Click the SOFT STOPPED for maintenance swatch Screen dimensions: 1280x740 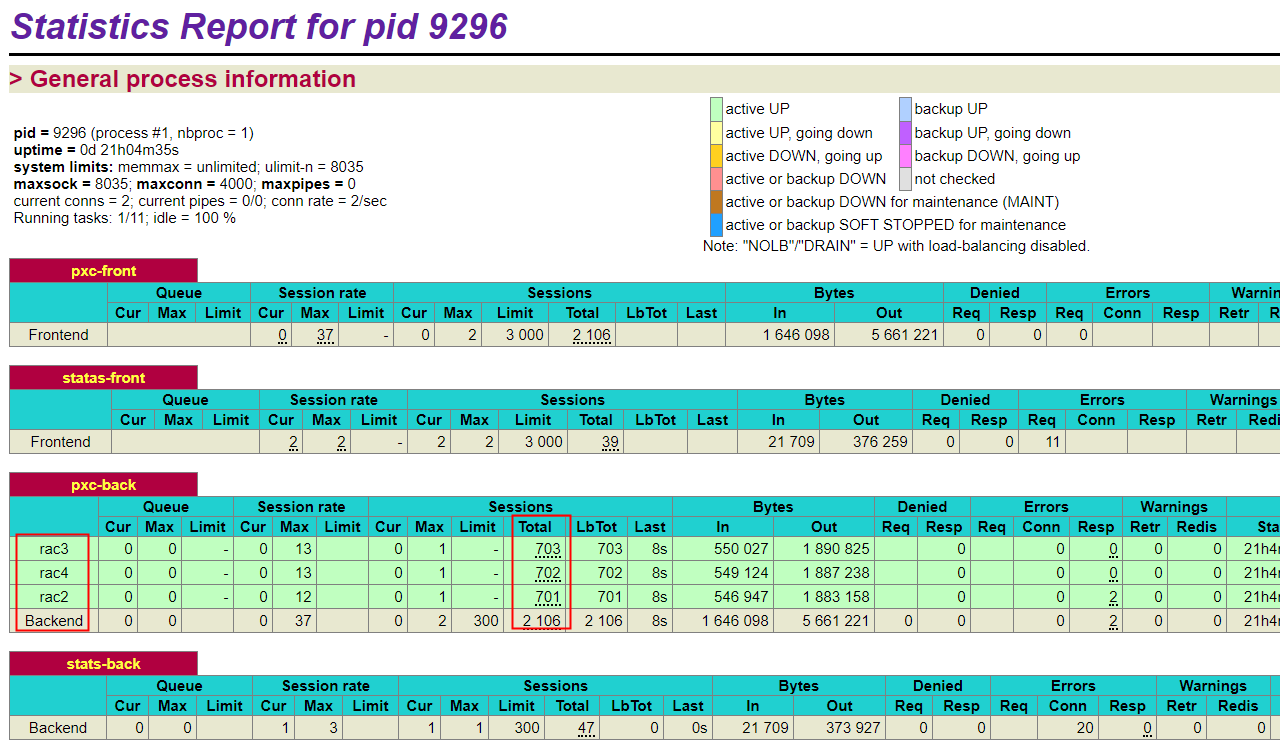tap(716, 224)
